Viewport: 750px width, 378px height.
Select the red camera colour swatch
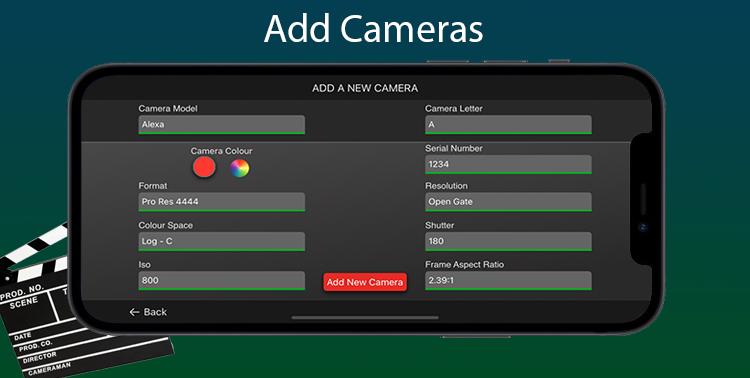pos(204,167)
